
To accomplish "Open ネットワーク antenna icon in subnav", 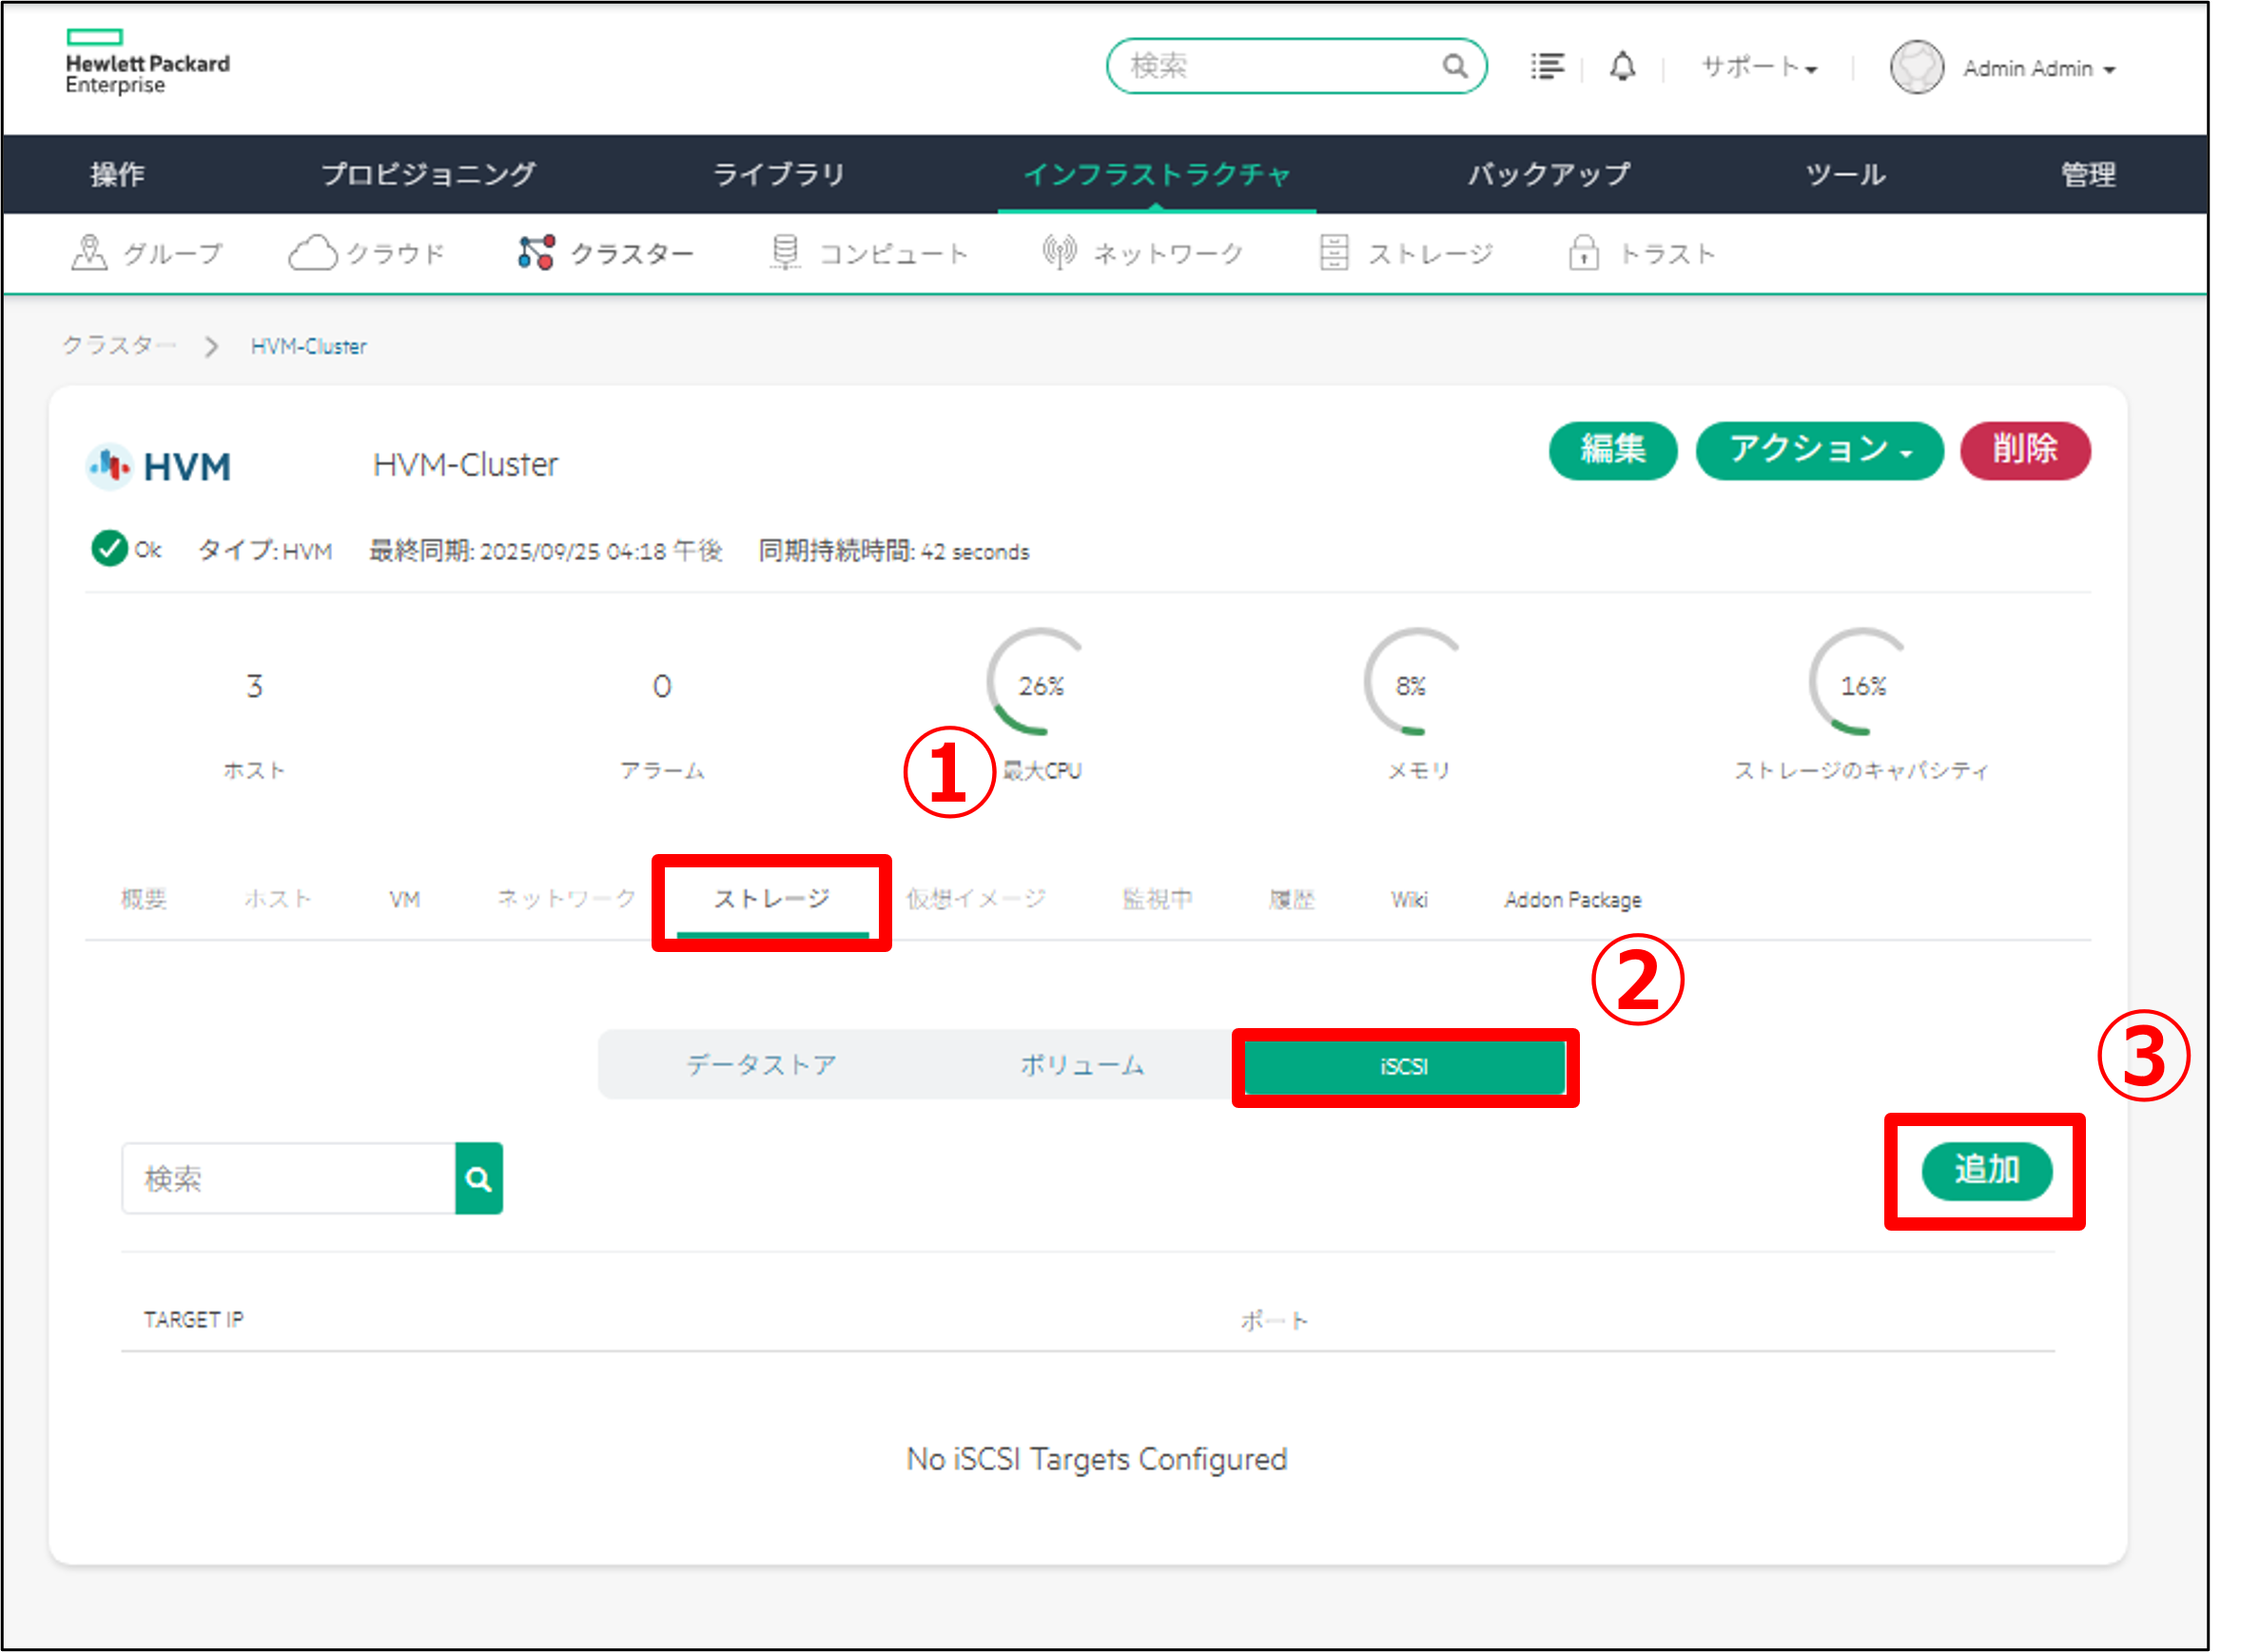I will [1059, 253].
